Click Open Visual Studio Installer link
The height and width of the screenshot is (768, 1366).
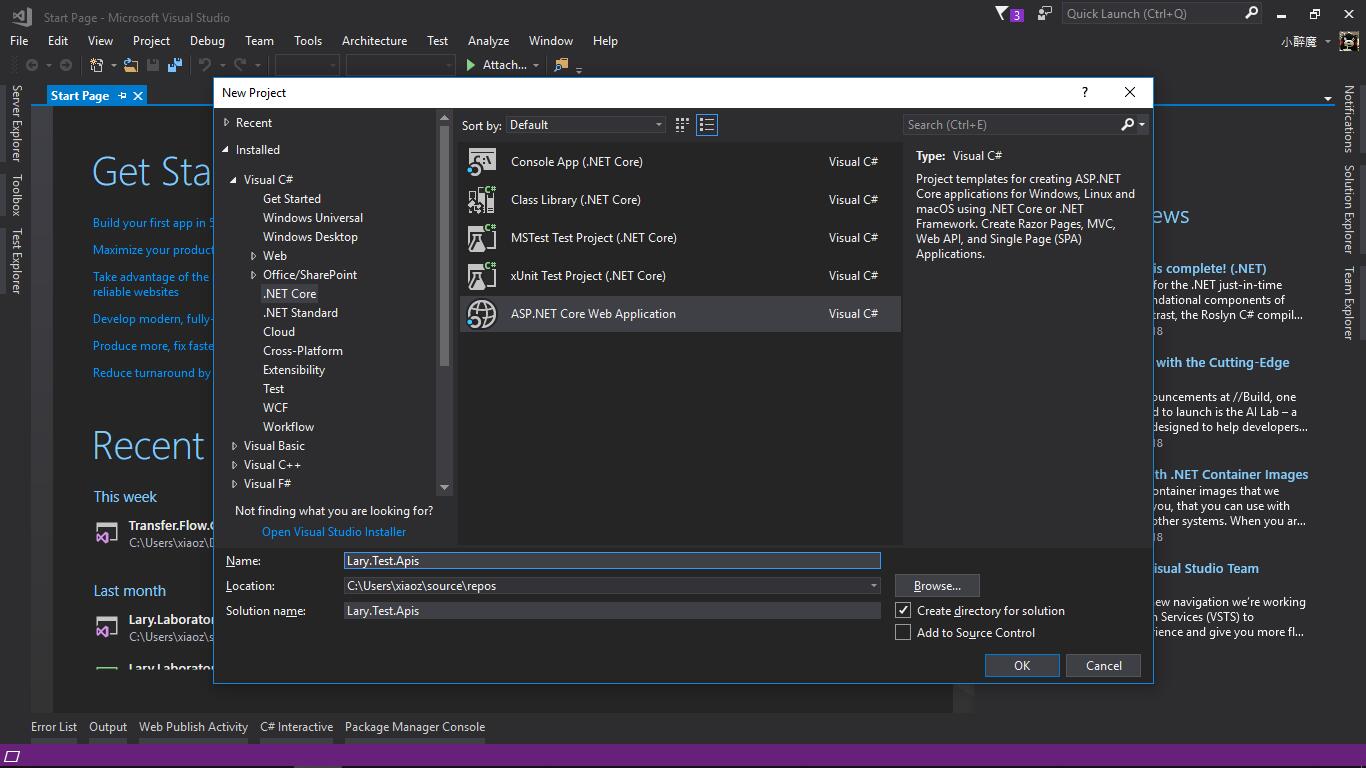[334, 532]
